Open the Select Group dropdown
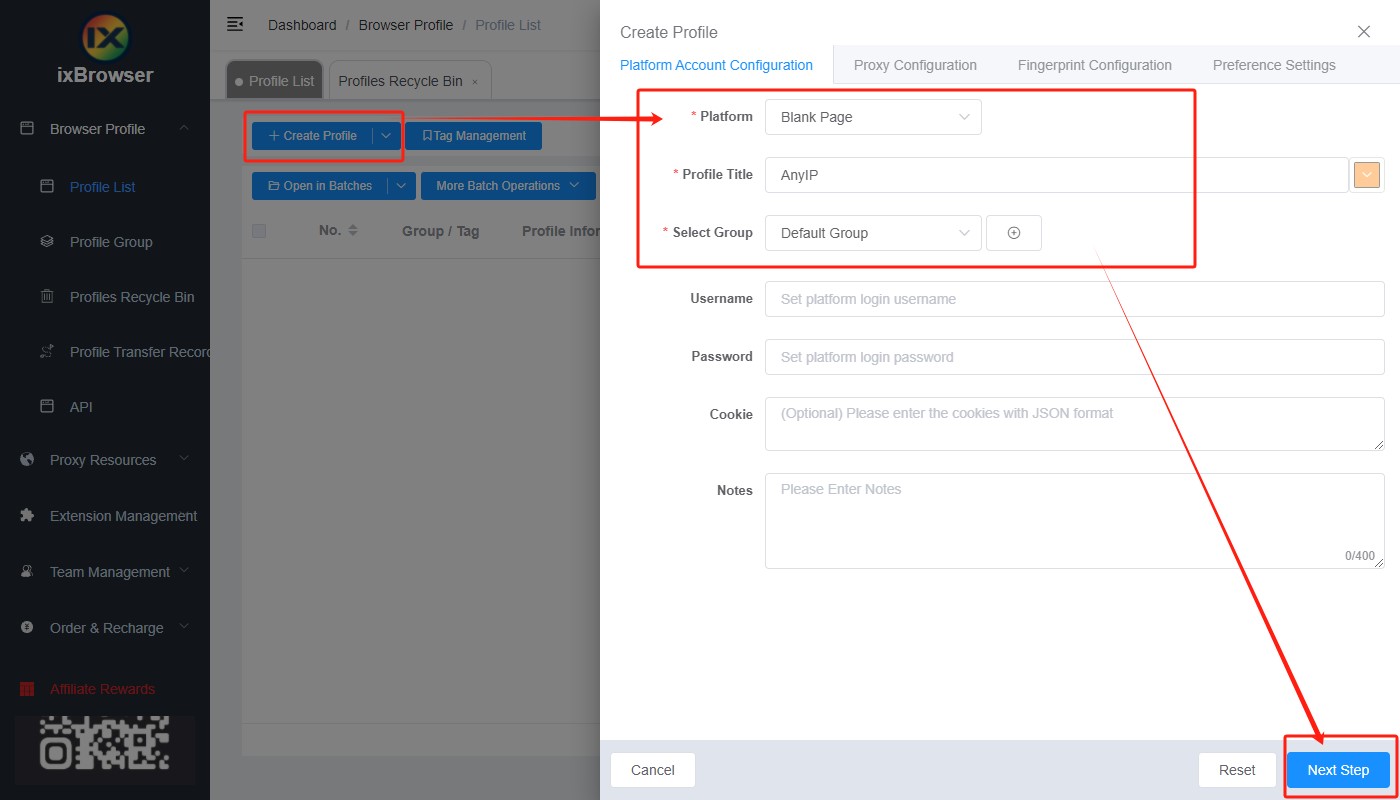 [x=872, y=232]
